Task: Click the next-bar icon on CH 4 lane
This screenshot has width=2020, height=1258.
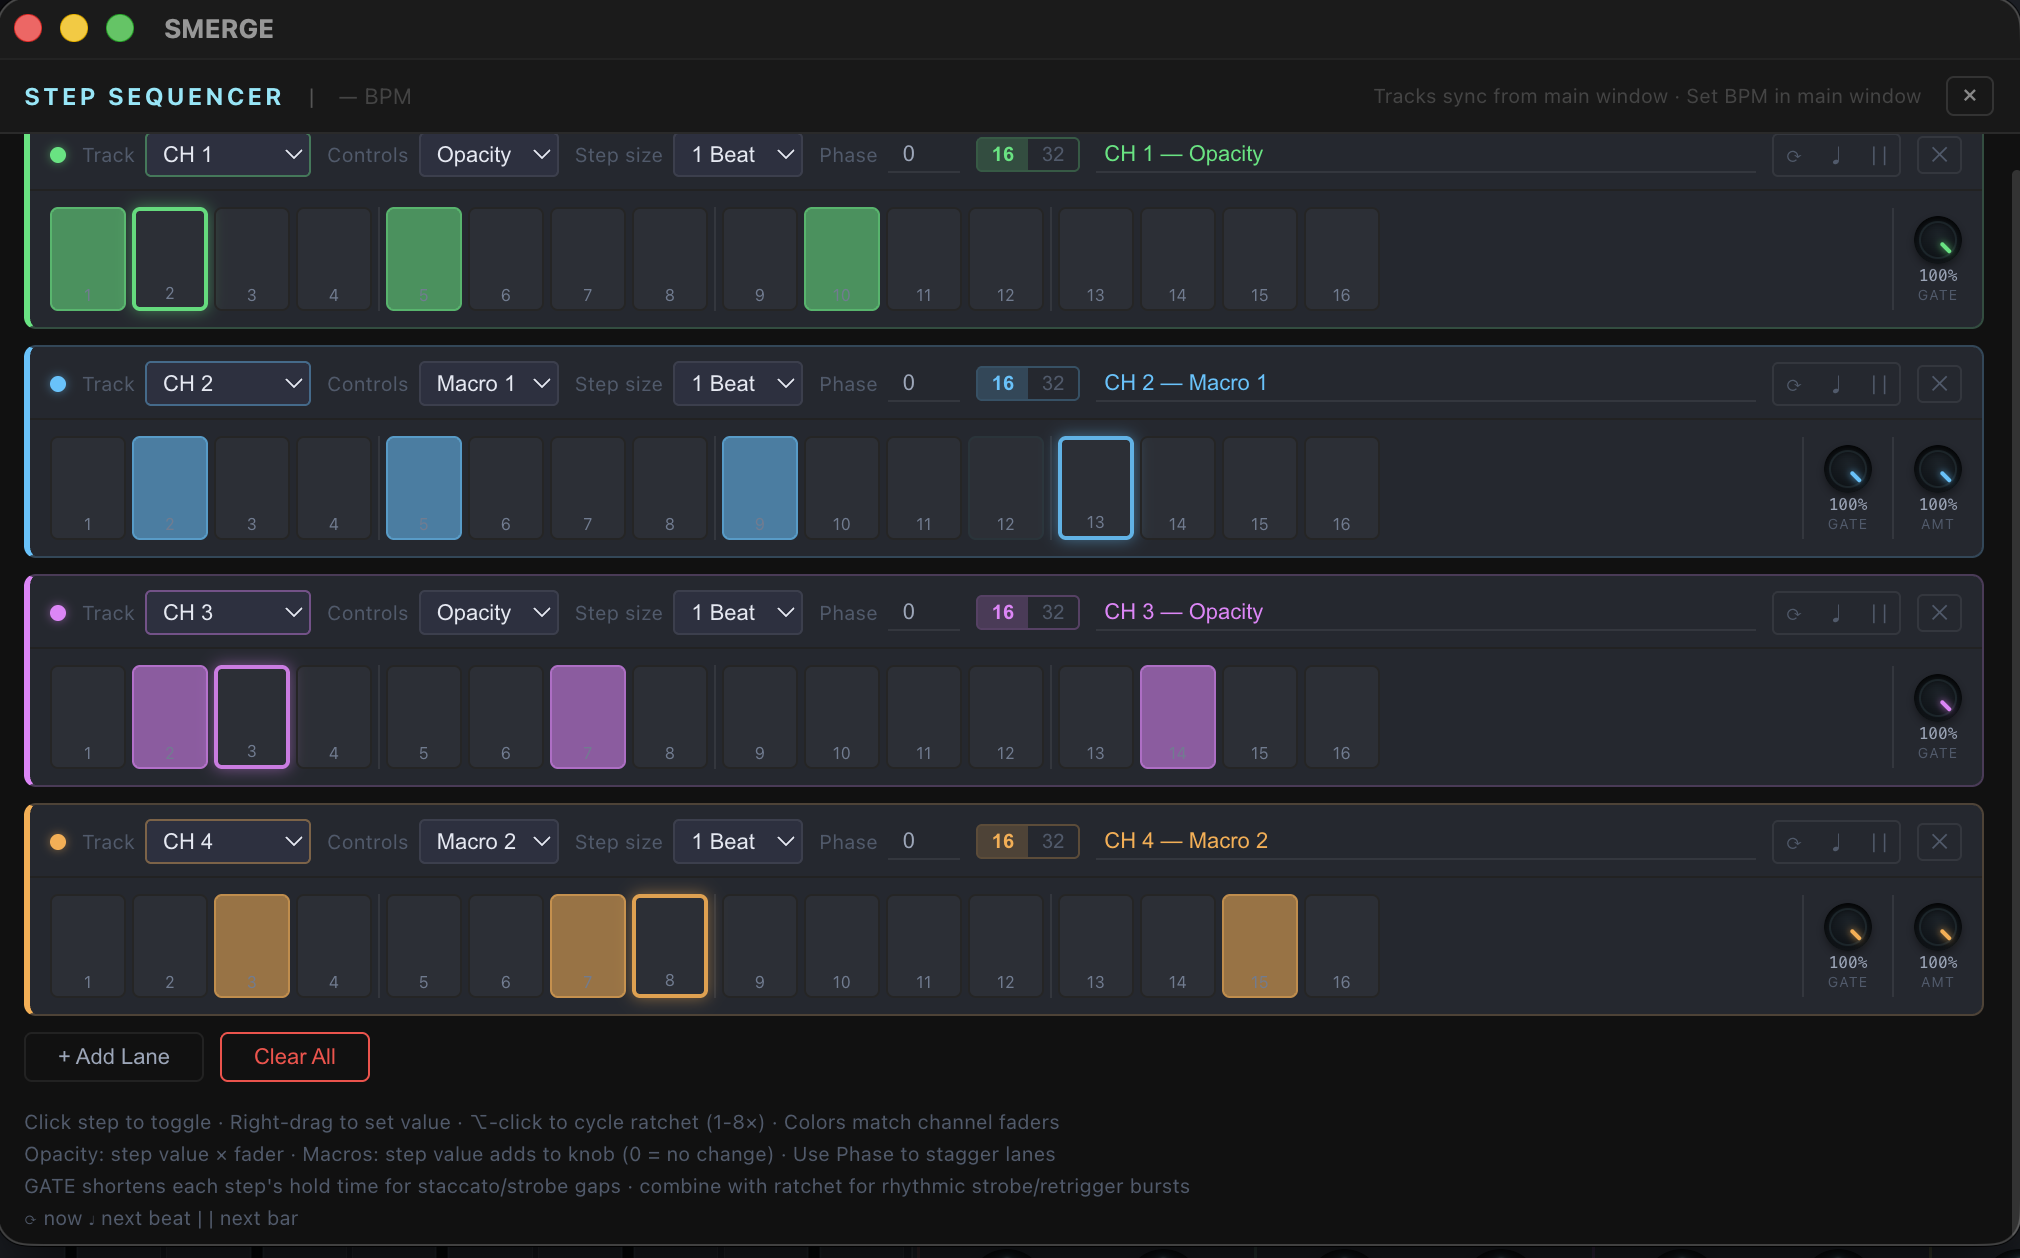Action: click(1879, 842)
